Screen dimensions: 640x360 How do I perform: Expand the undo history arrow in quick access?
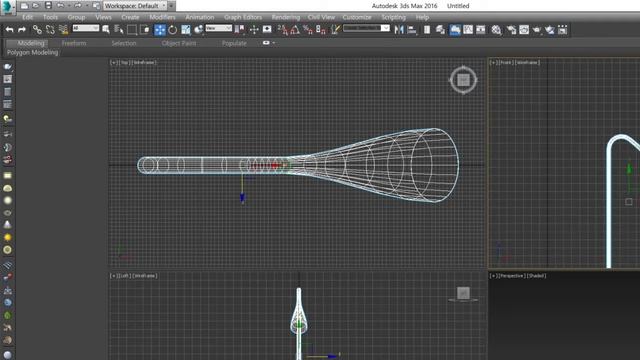69,6
